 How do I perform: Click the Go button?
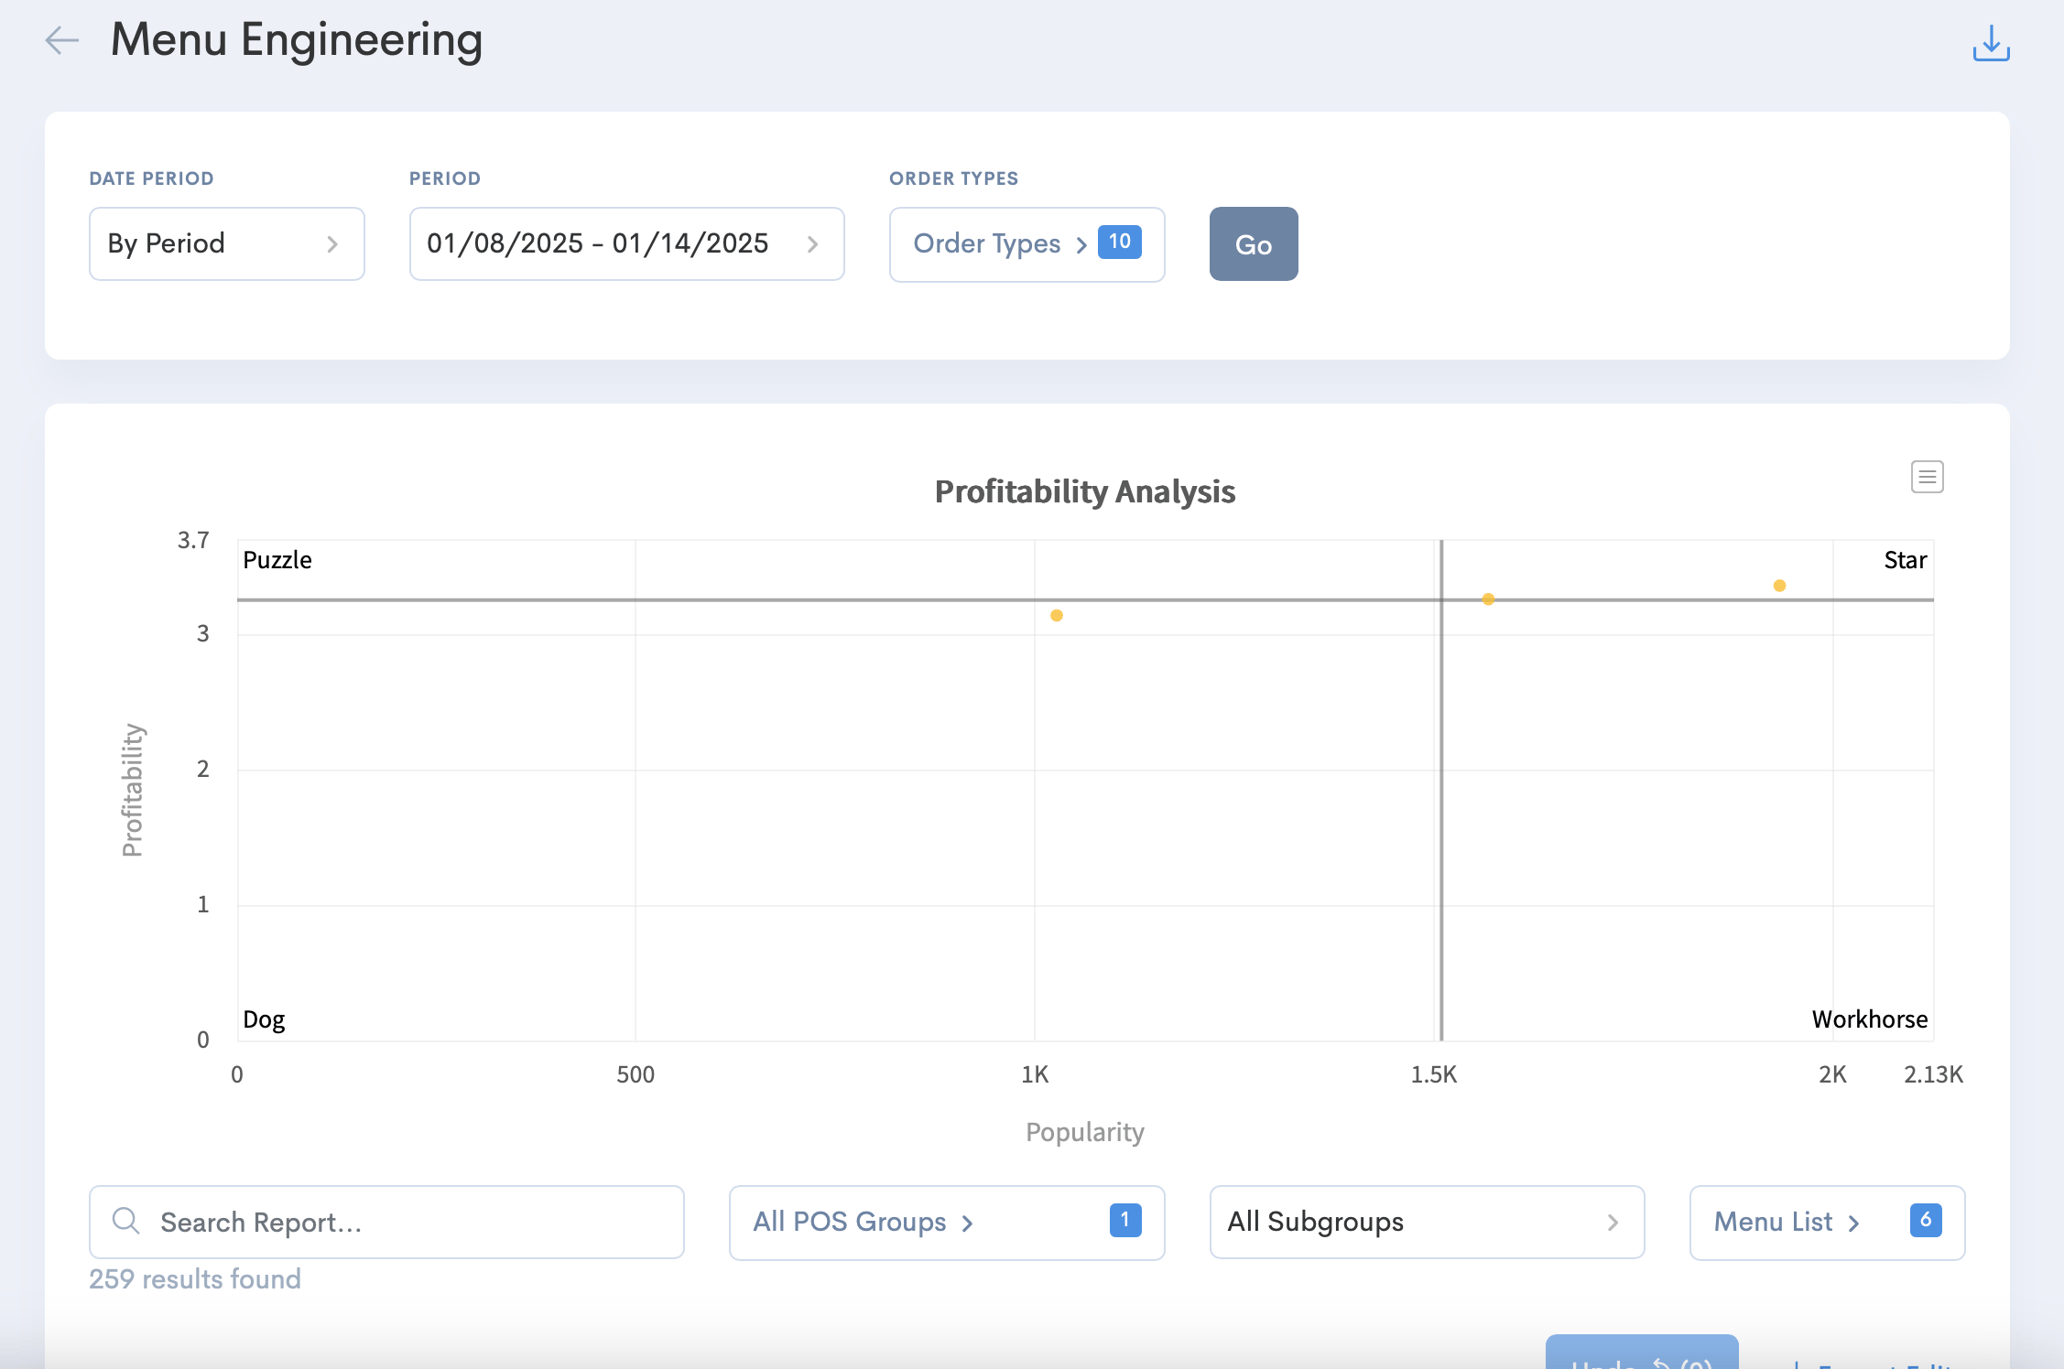[1254, 244]
